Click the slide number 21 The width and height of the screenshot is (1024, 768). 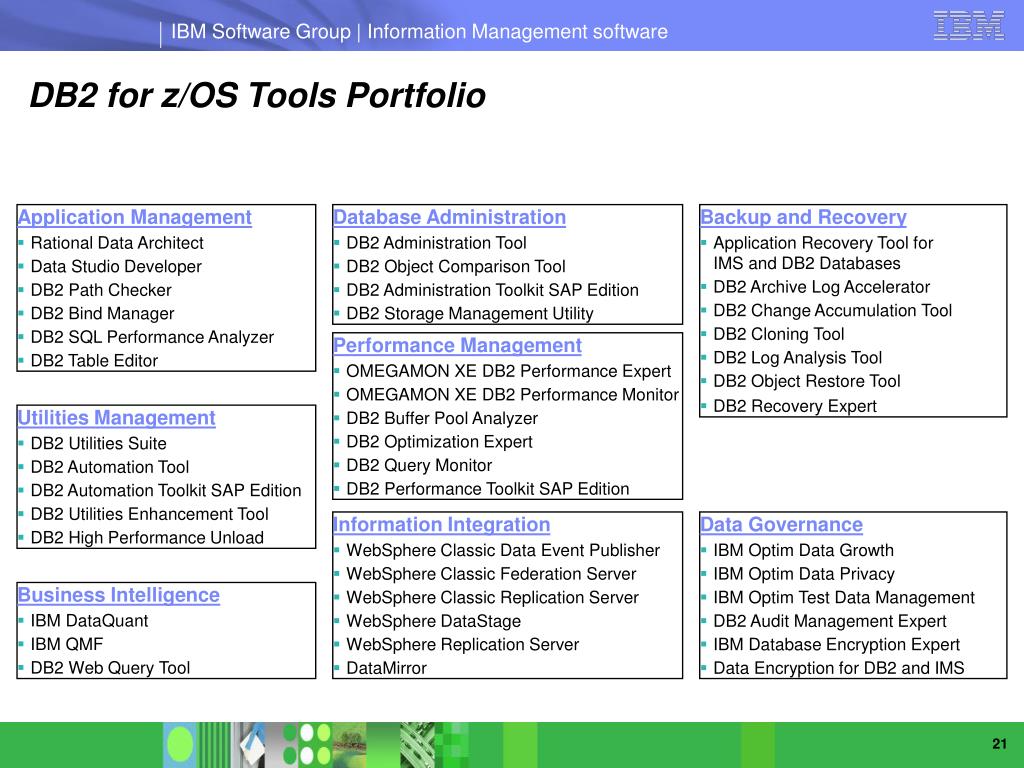tap(999, 744)
